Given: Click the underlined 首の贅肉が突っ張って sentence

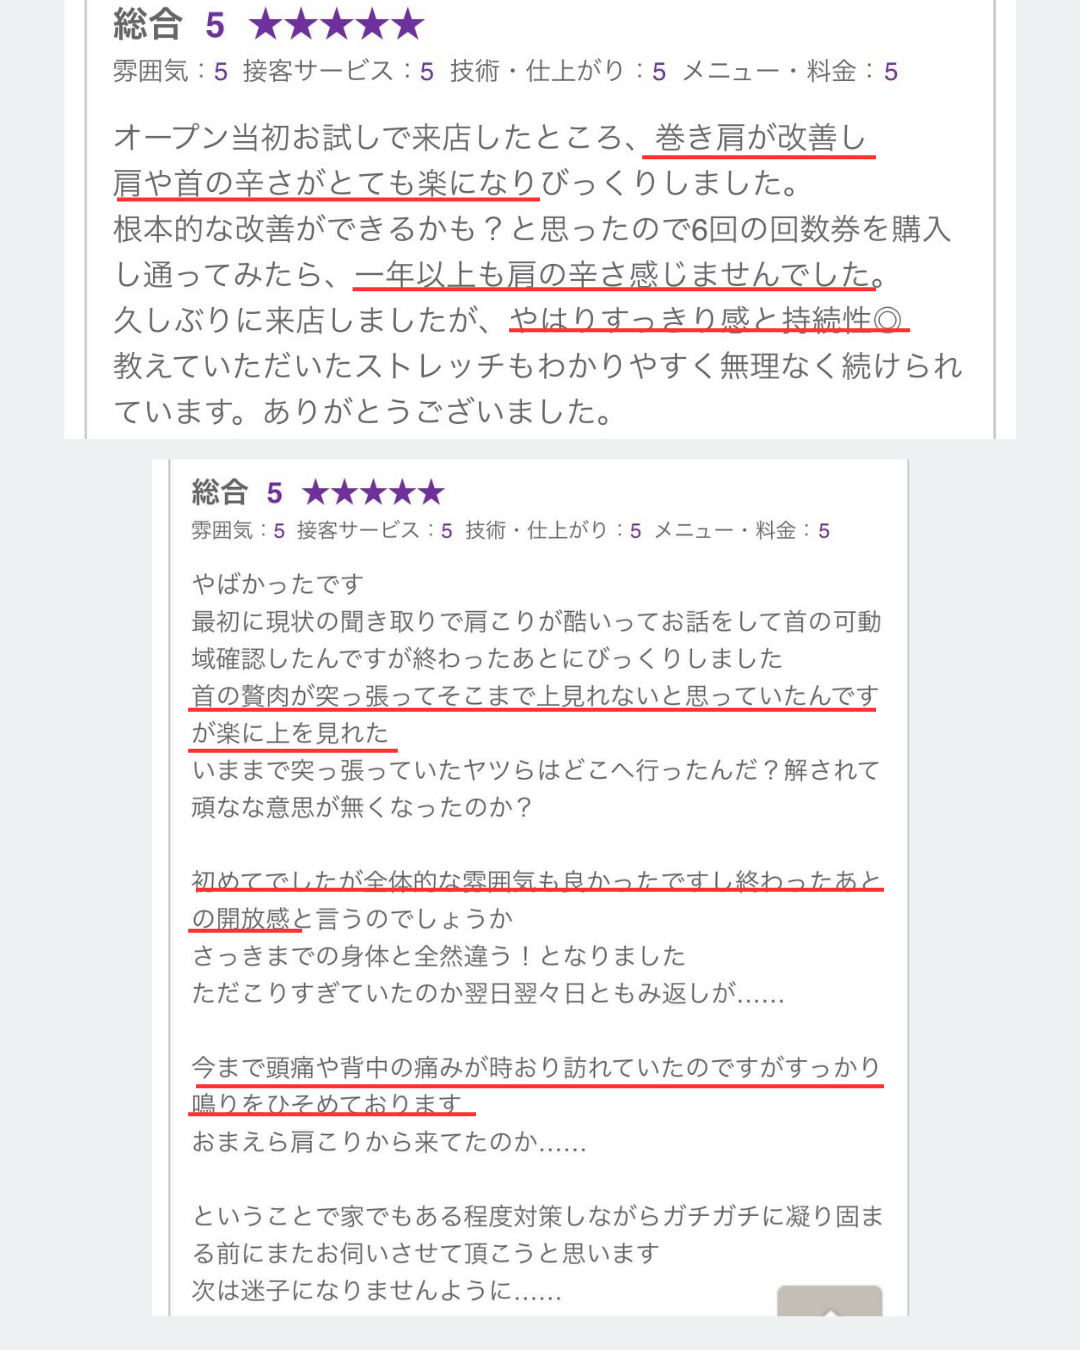Looking at the screenshot, I should tap(535, 714).
